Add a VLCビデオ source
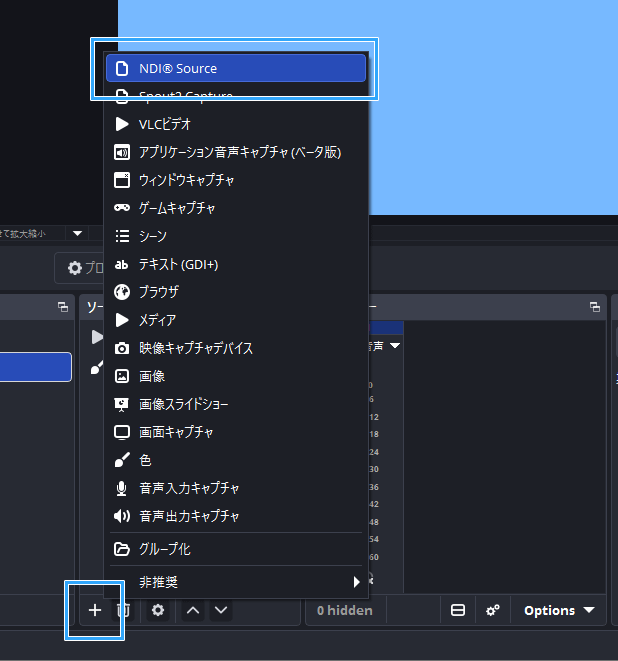618x661 pixels. click(236, 124)
